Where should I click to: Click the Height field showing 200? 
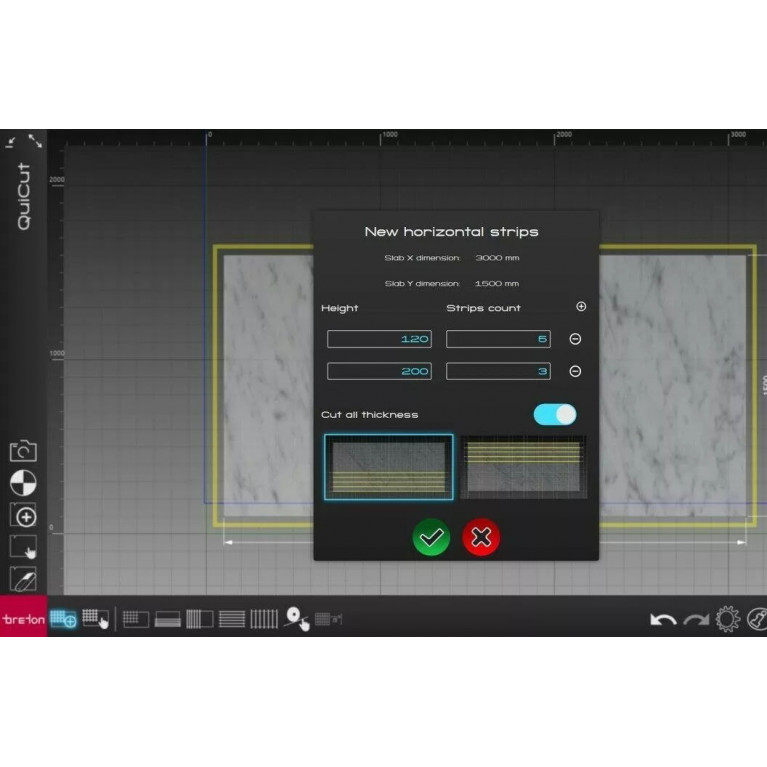(x=379, y=371)
